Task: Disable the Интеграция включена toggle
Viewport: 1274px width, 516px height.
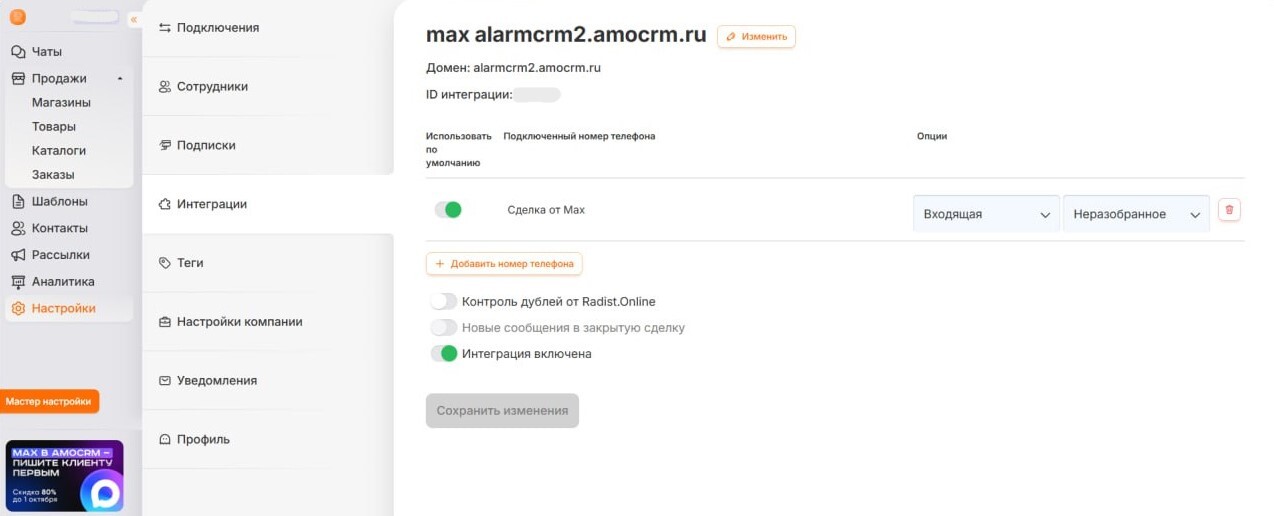Action: (x=444, y=353)
